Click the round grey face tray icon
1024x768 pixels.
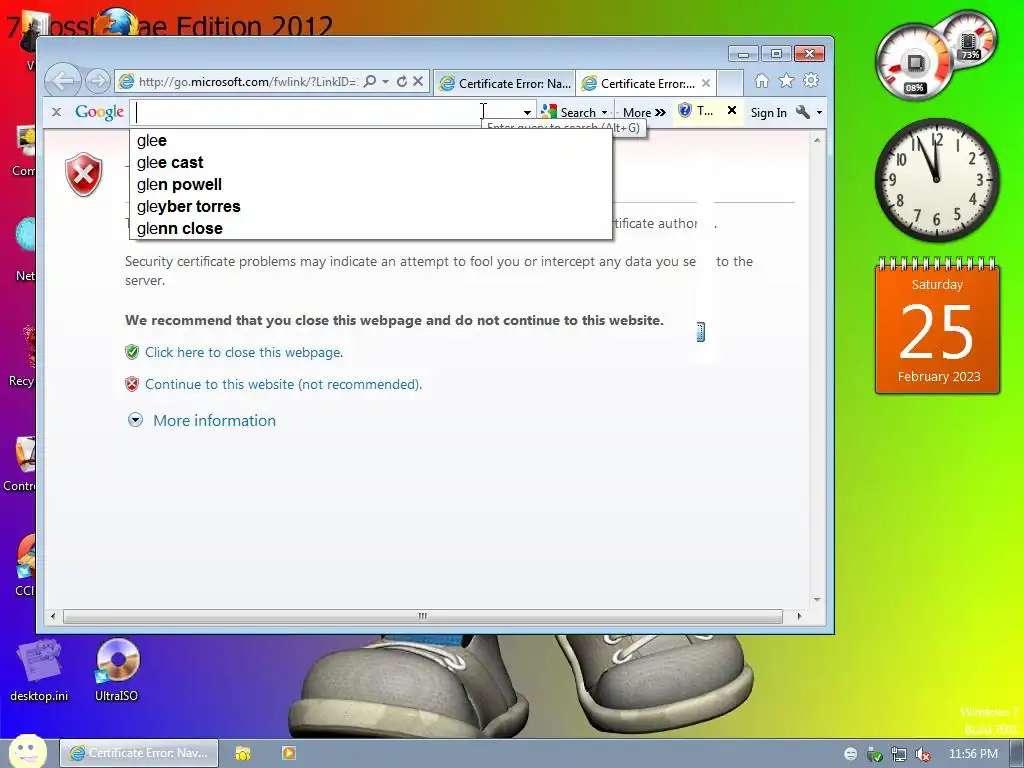850,754
